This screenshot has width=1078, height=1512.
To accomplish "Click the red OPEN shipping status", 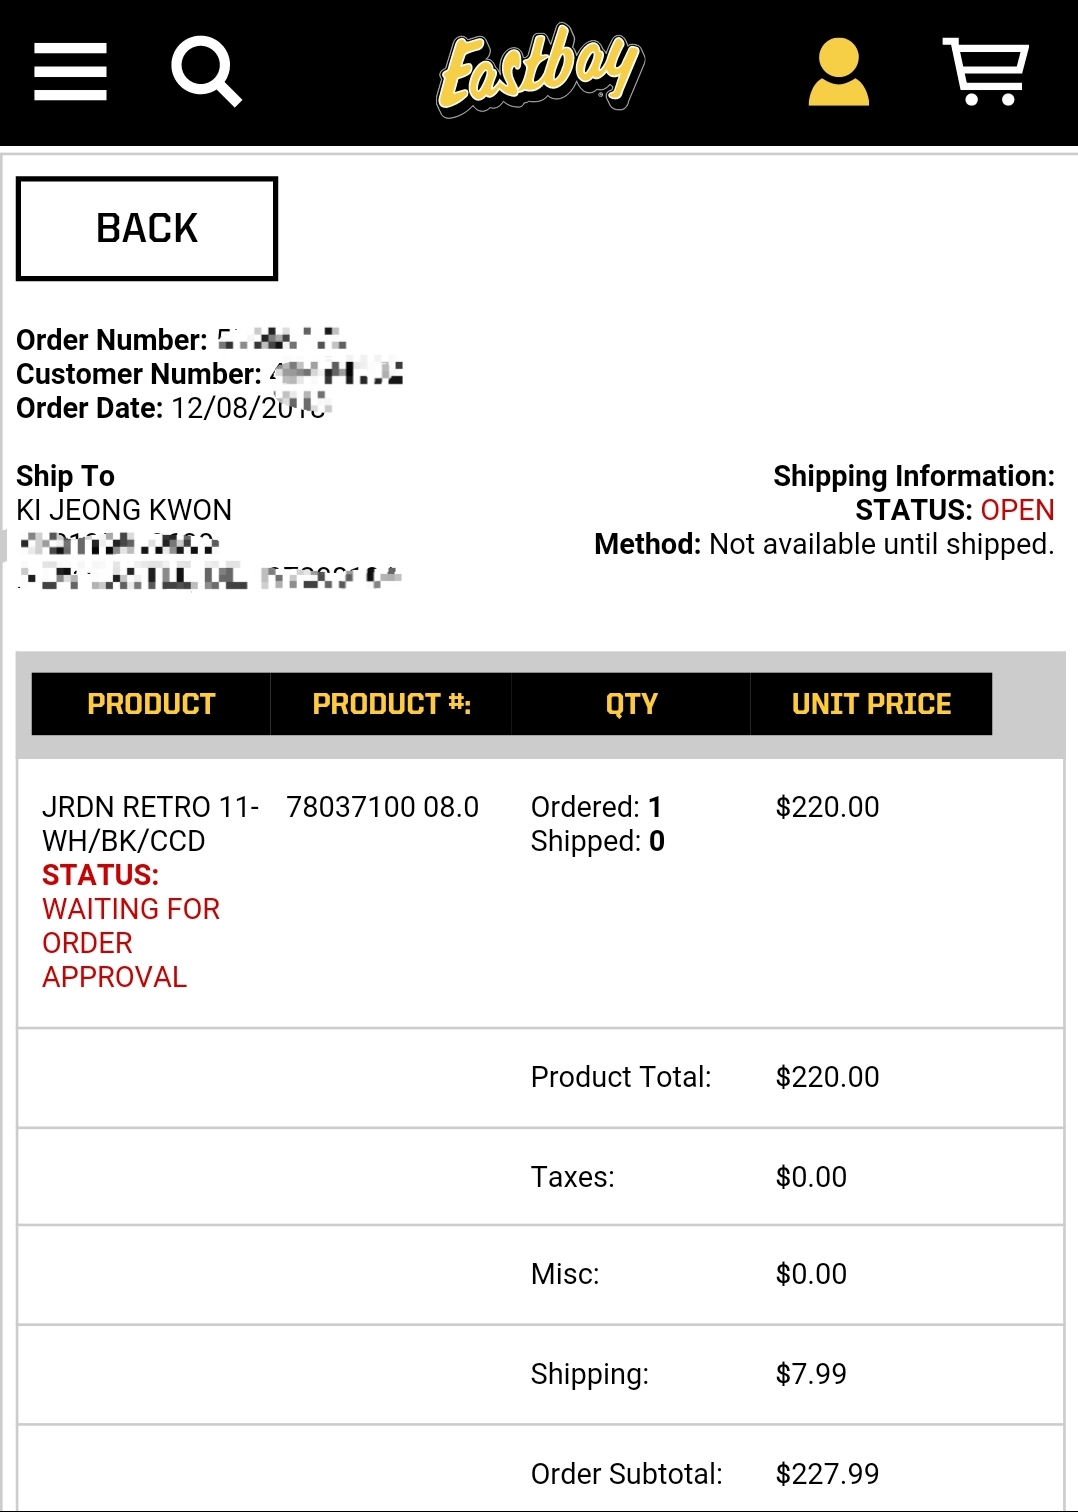I will (1017, 510).
